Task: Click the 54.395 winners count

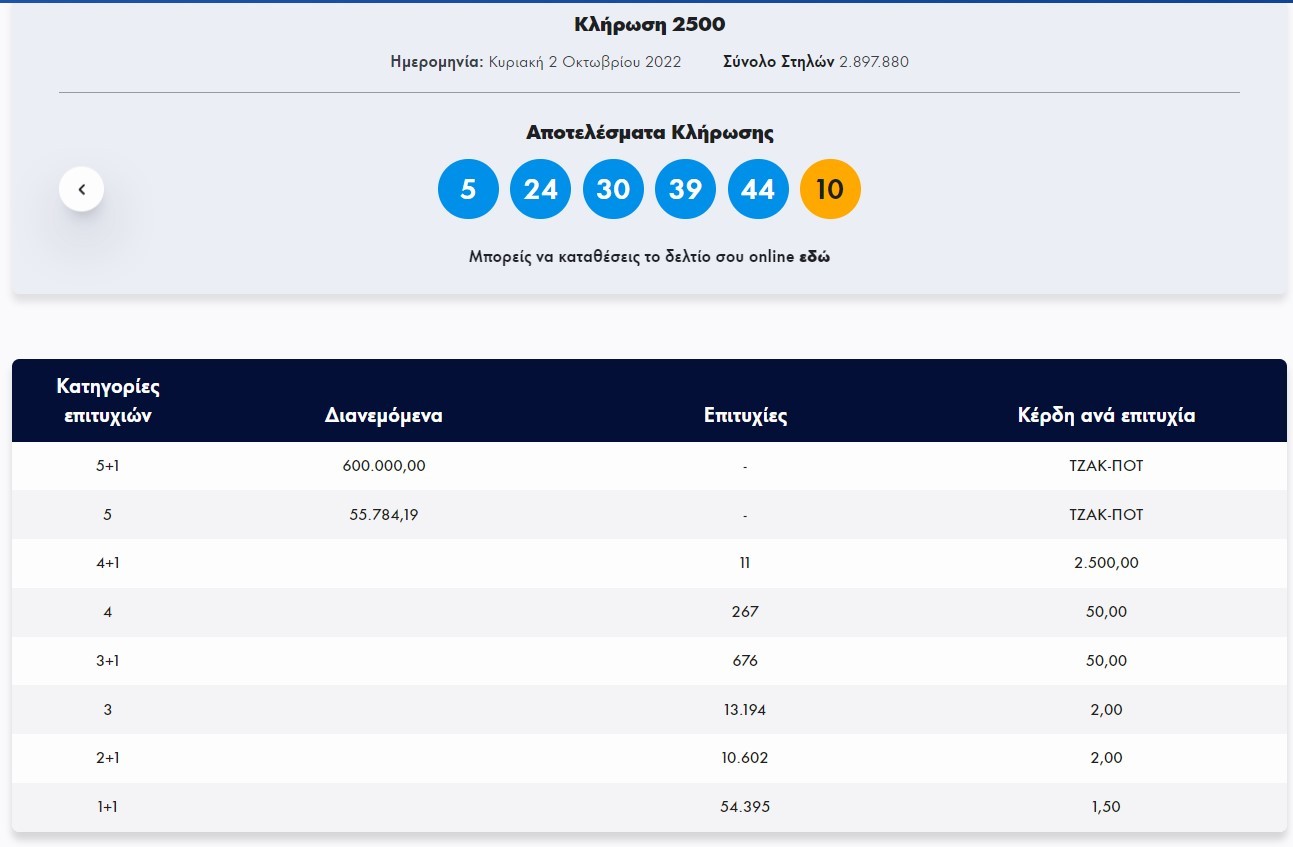Action: (745, 807)
